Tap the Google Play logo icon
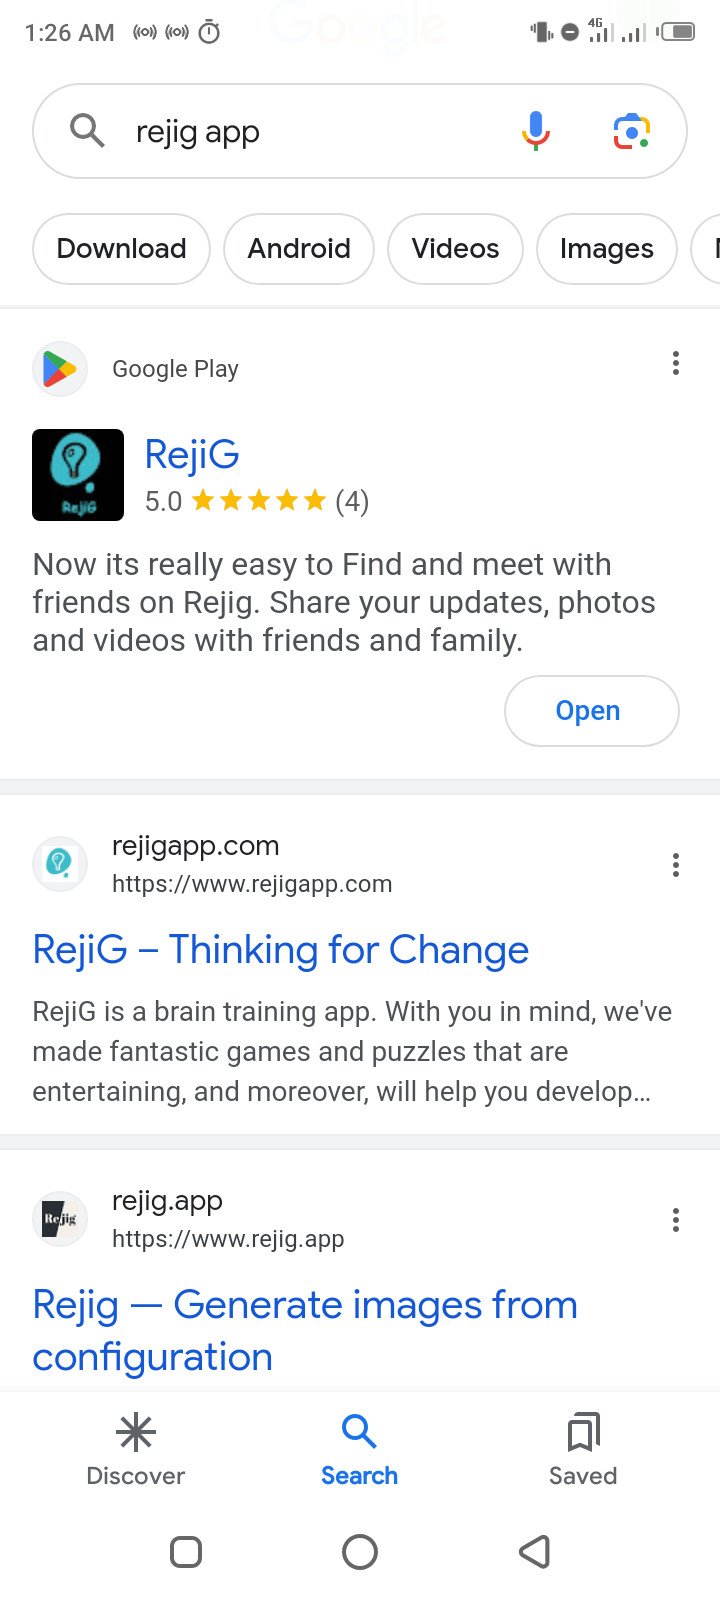 click(60, 369)
